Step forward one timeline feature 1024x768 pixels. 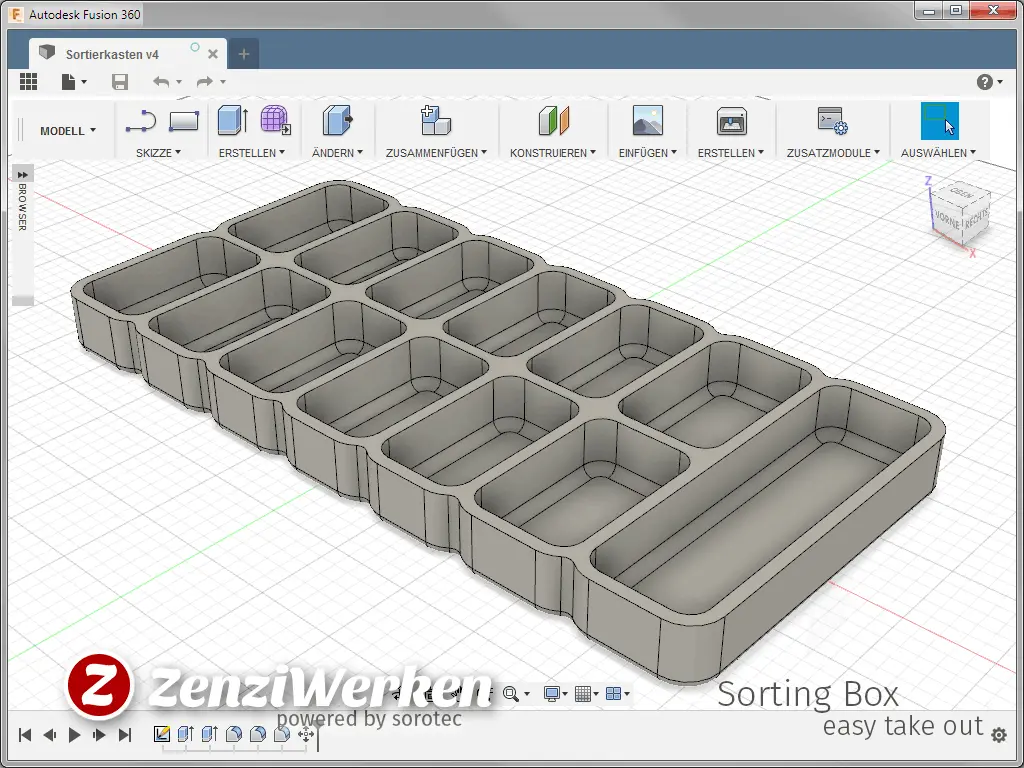pos(99,735)
